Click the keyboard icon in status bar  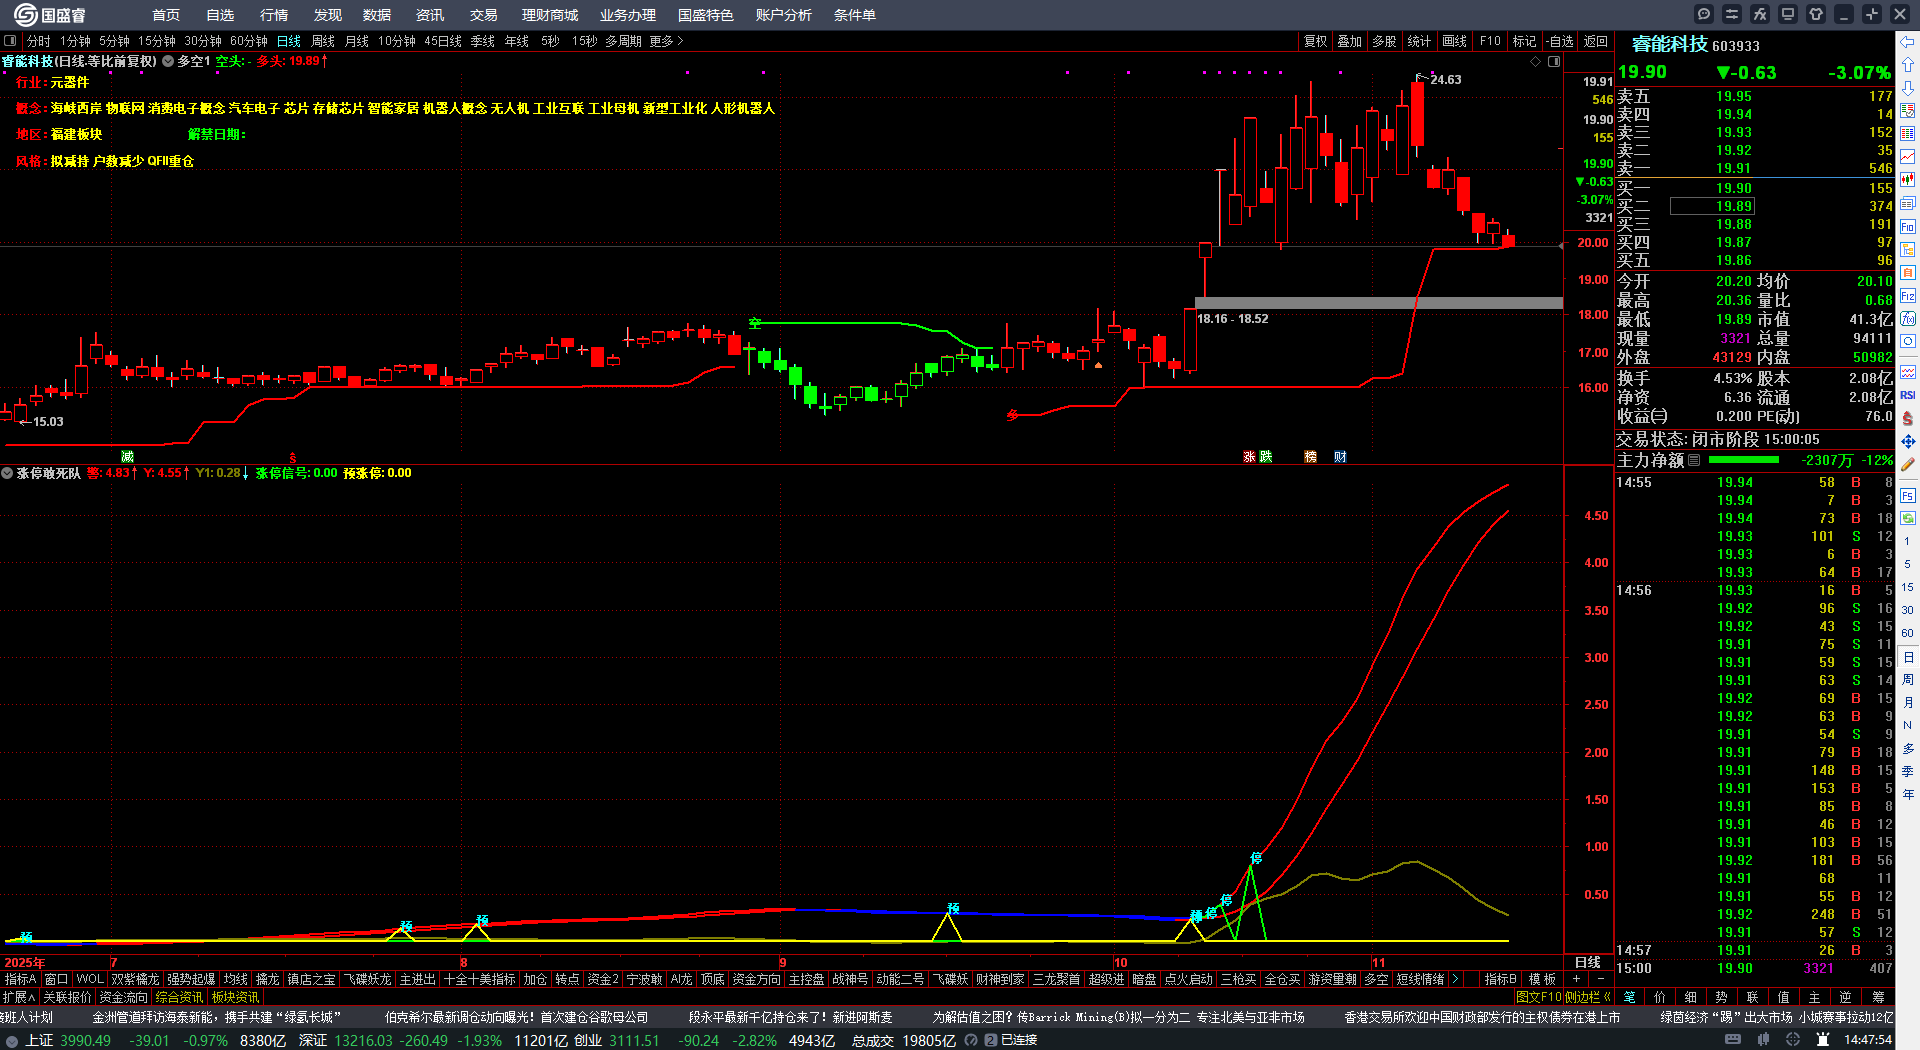1733,1040
